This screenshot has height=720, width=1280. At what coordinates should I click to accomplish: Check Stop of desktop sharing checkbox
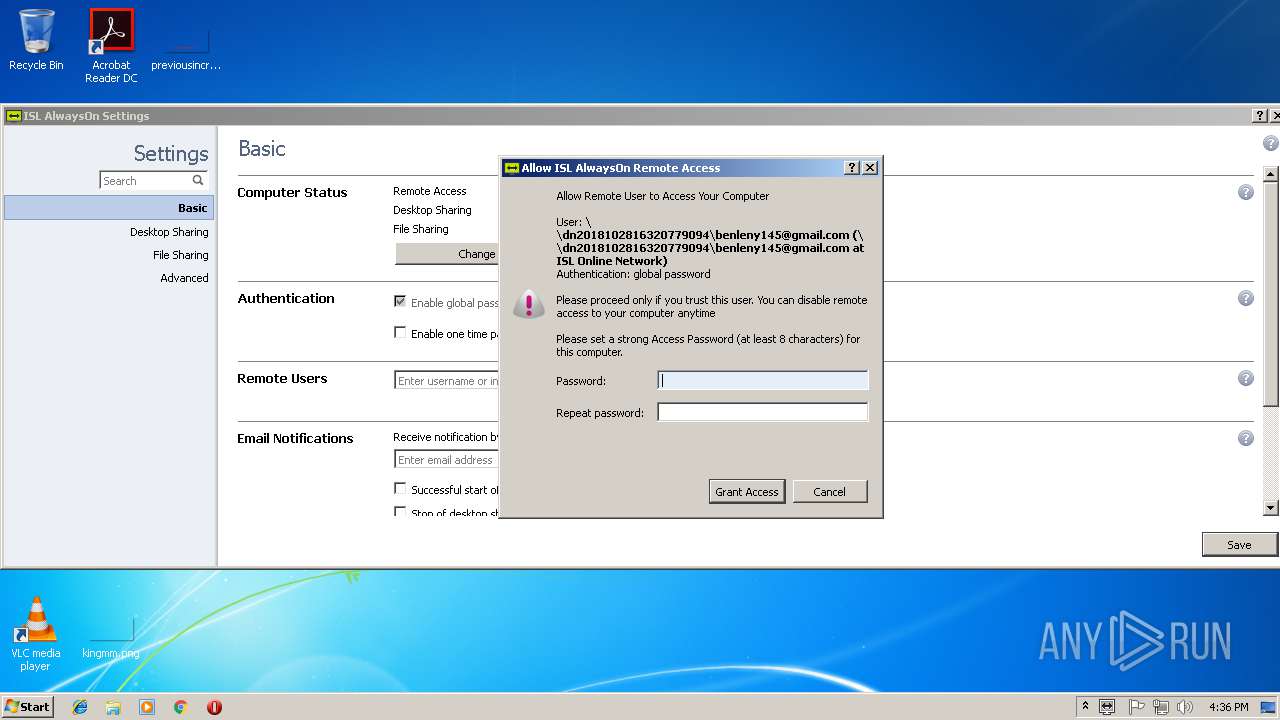pos(400,512)
